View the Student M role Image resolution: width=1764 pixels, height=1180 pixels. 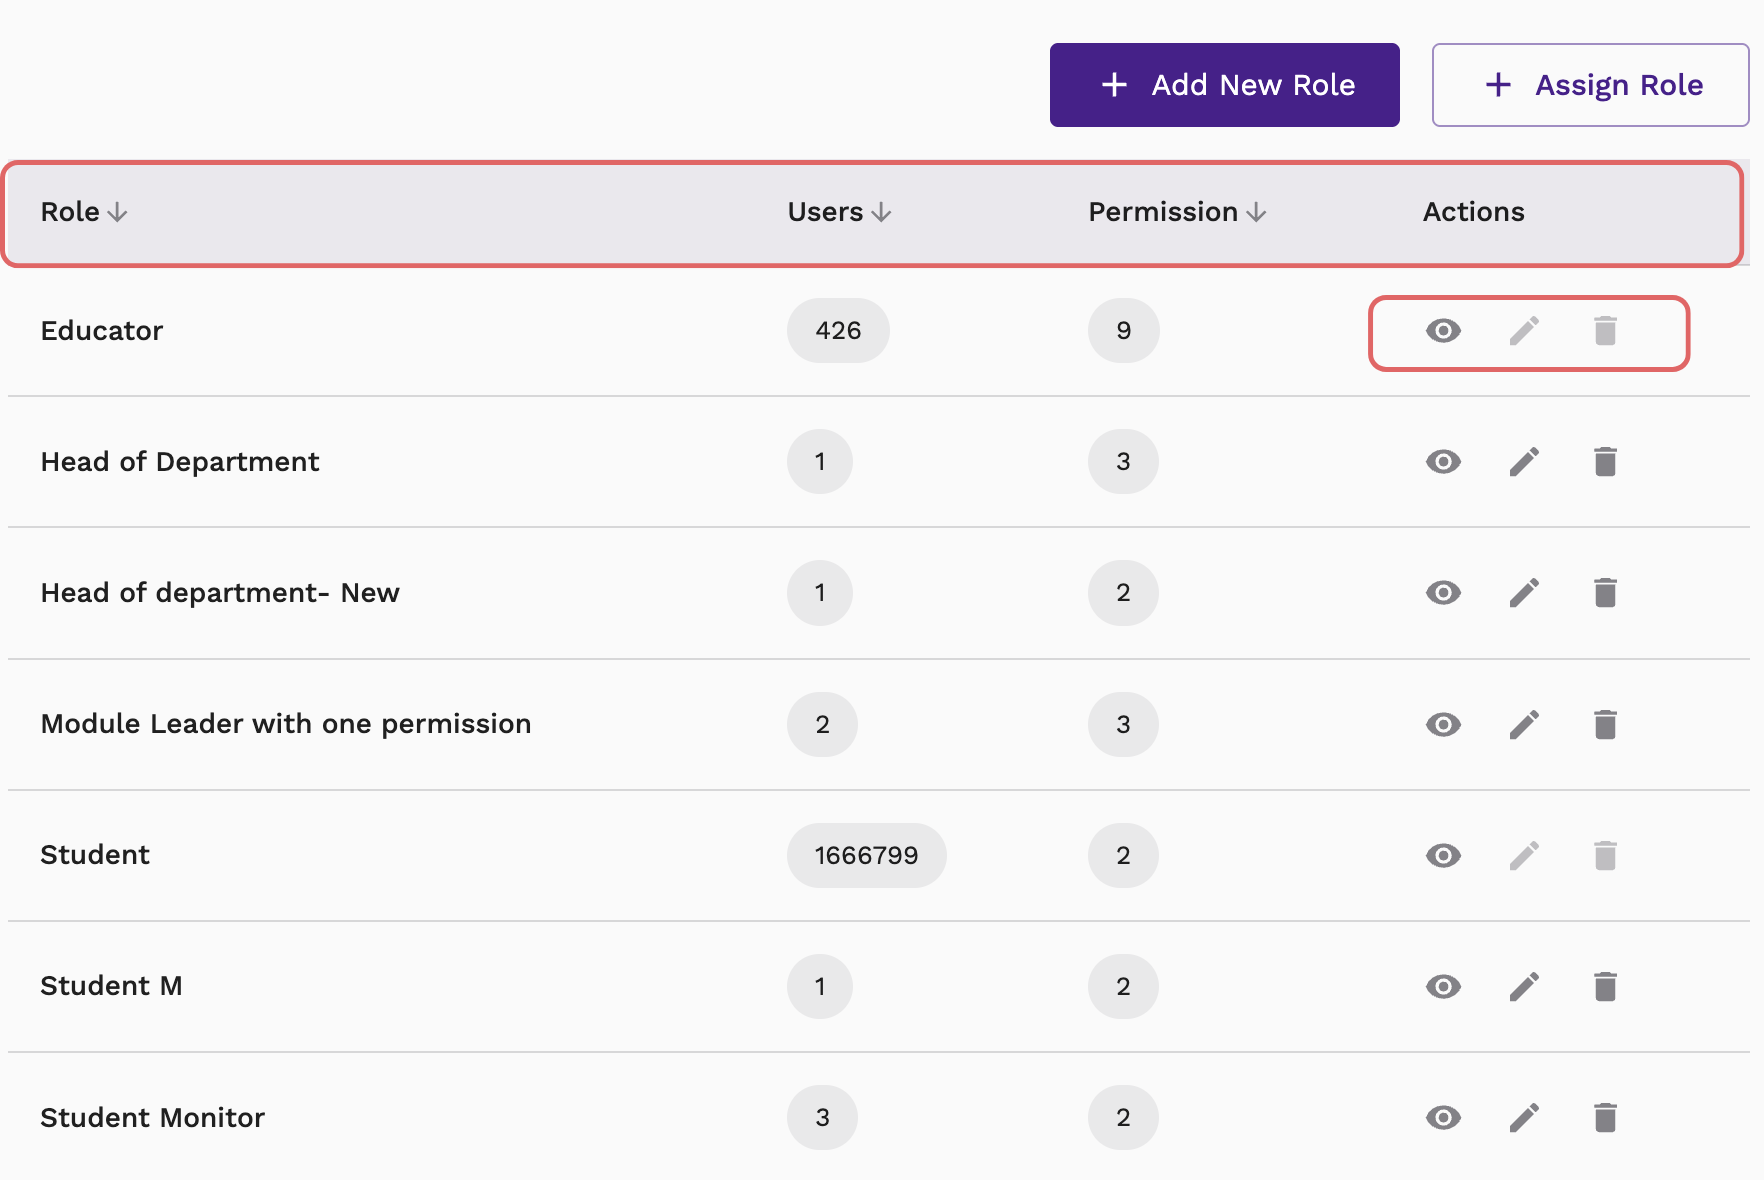point(1443,986)
